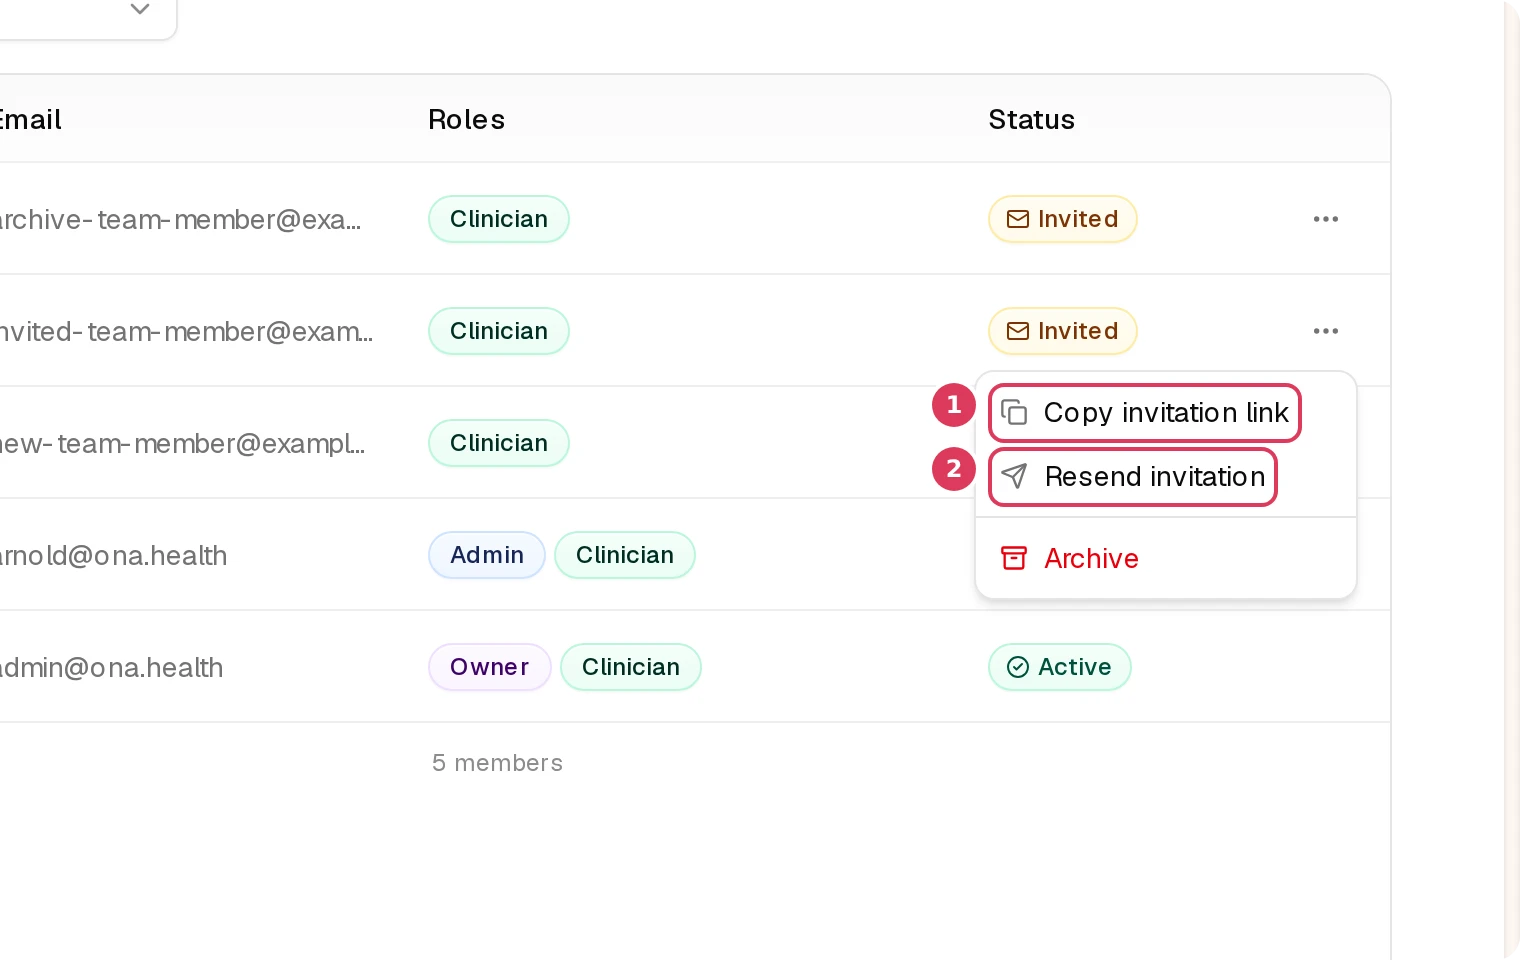Click Clinician badge next to Owner
Screen dimensions: 1520x960
(631, 667)
